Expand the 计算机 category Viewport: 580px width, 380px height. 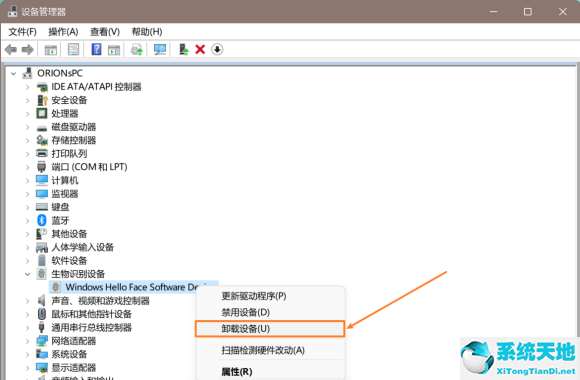pos(27,181)
